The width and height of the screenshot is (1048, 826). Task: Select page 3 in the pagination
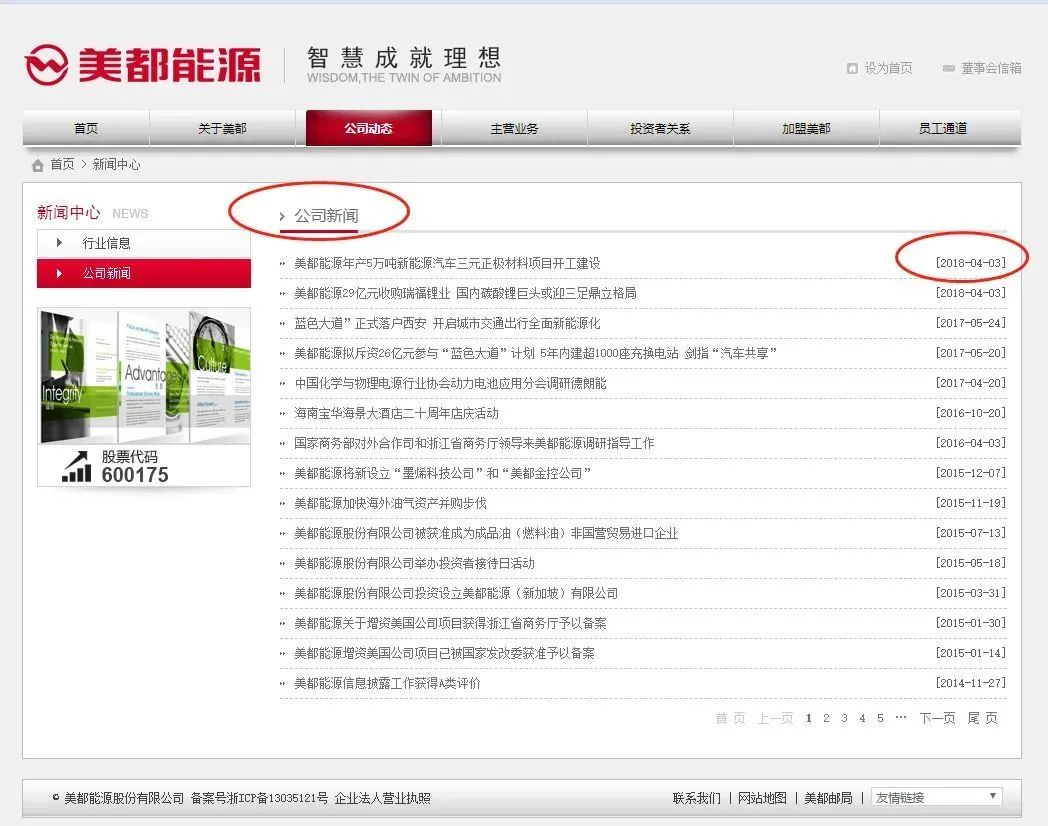(844, 718)
